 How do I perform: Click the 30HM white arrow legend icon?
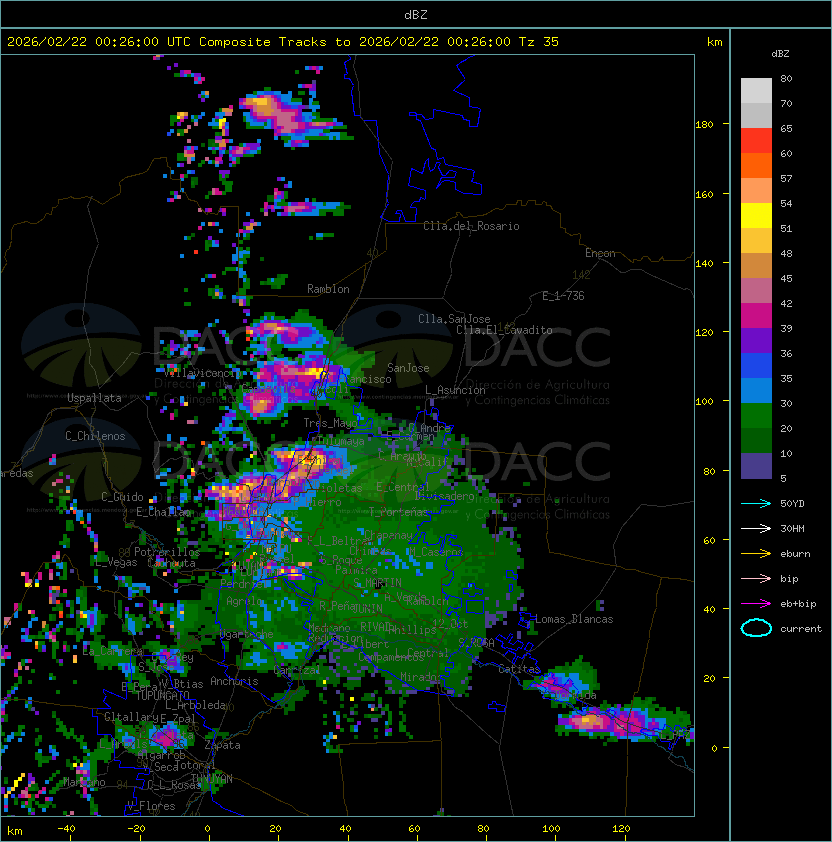click(x=756, y=528)
